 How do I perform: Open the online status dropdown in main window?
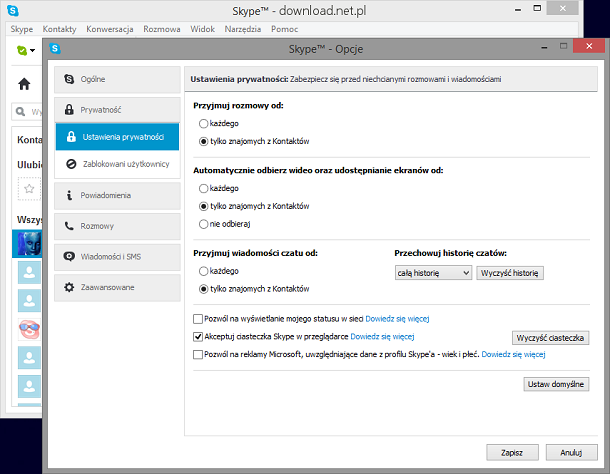tap(26, 50)
